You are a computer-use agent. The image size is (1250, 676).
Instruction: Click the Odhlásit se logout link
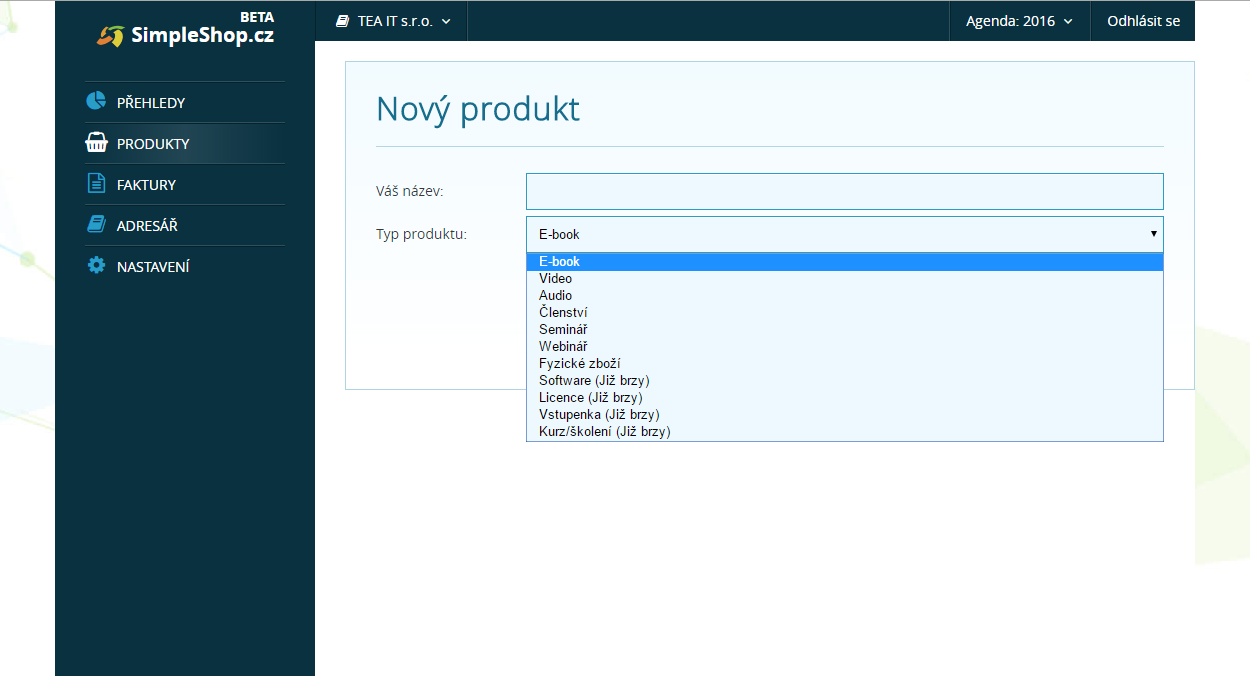coord(1143,20)
